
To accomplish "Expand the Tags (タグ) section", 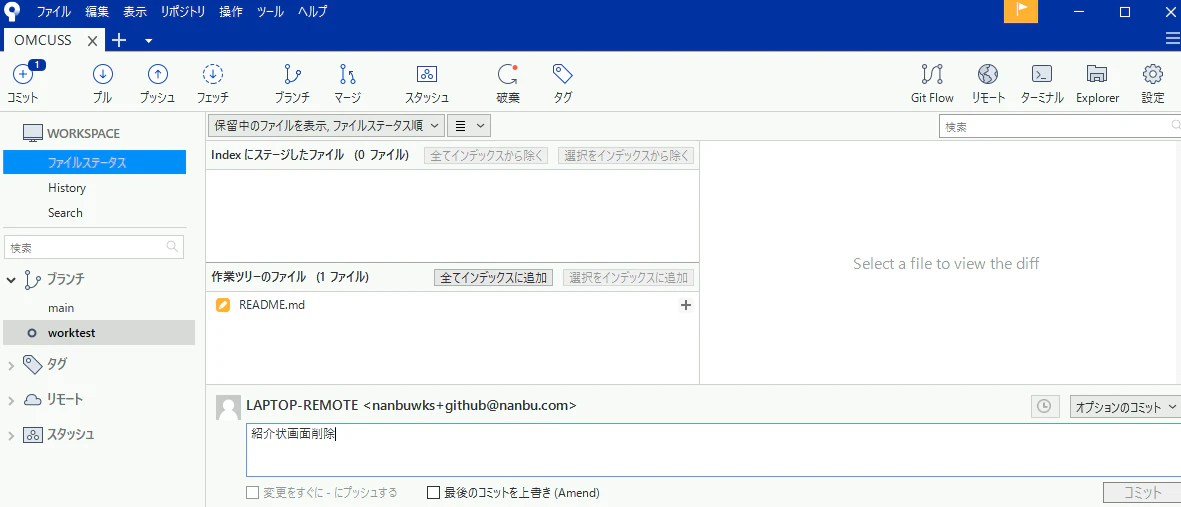I will [11, 365].
